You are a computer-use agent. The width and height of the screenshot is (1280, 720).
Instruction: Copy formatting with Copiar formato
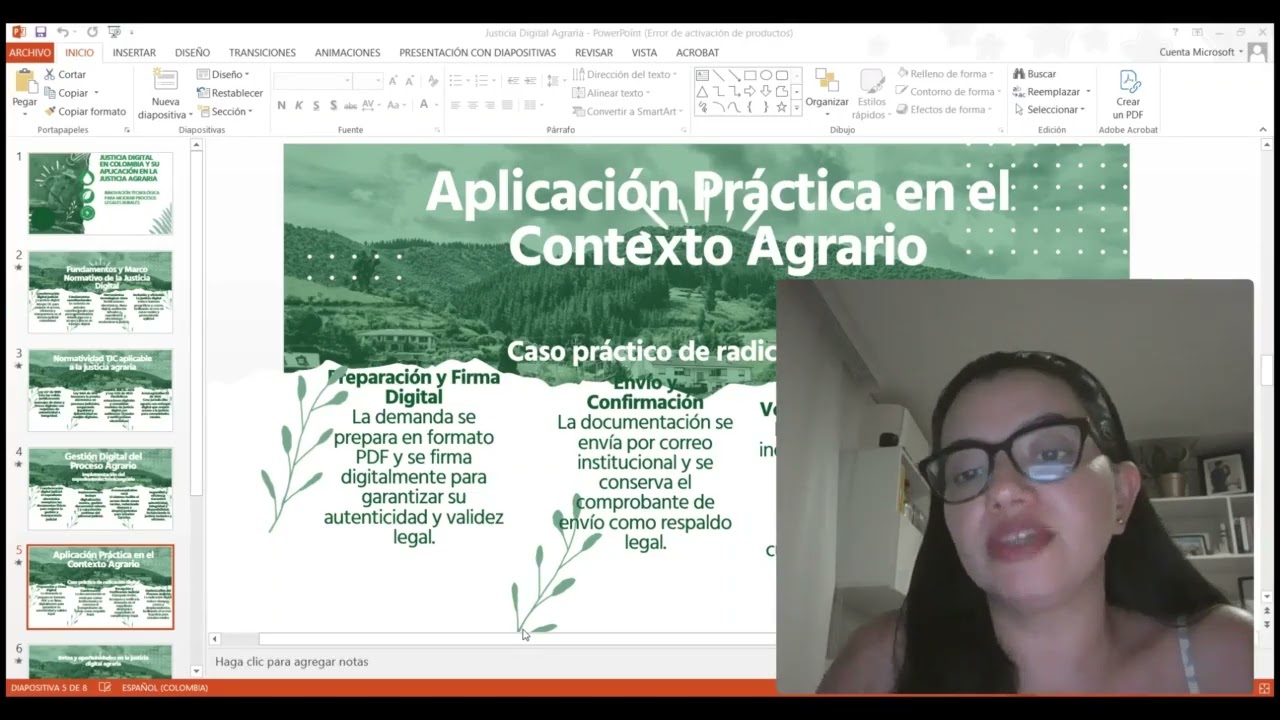[84, 111]
